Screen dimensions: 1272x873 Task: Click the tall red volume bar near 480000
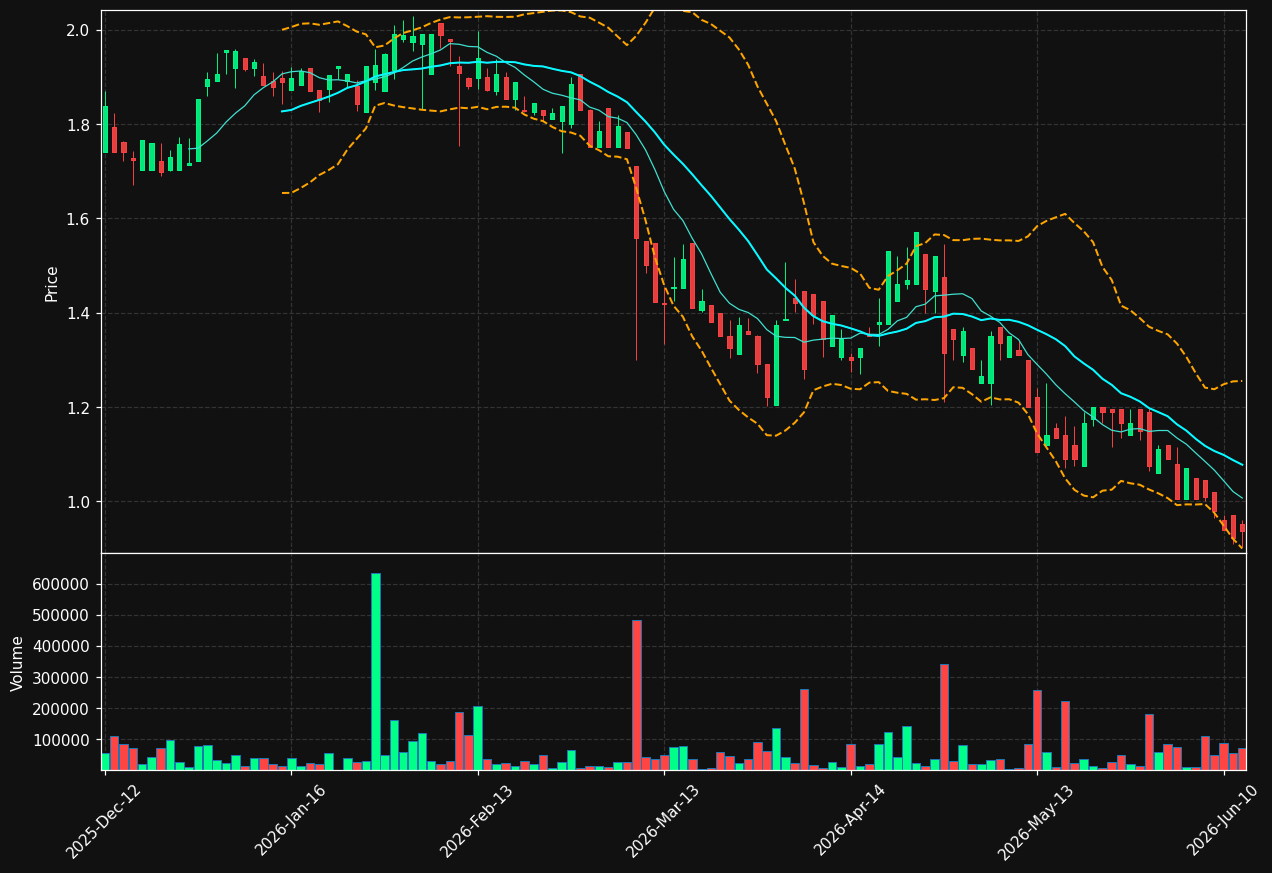(x=636, y=695)
